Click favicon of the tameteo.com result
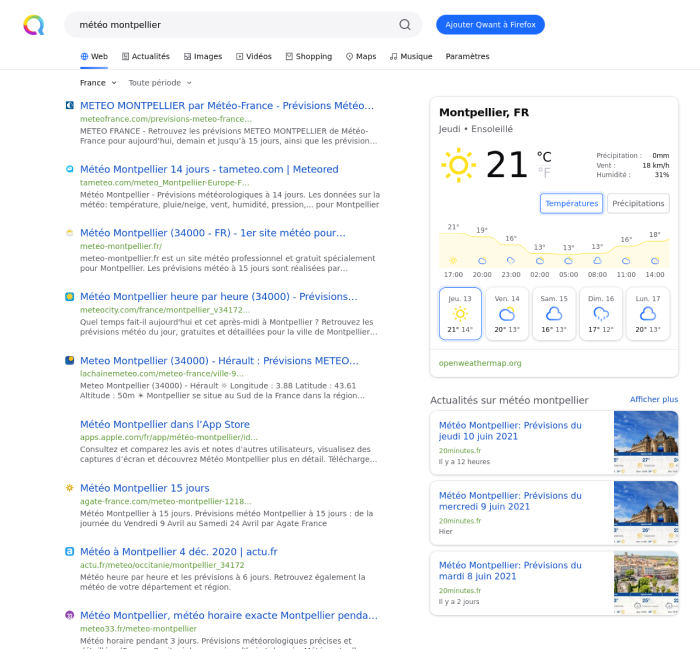This screenshot has height=649, width=700. point(70,169)
